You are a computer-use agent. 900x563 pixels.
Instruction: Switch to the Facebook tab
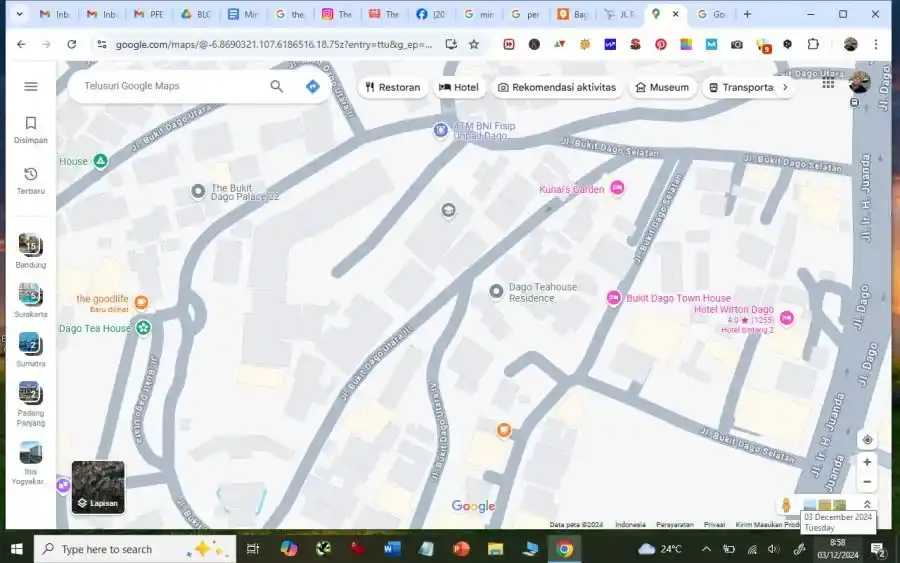click(x=432, y=14)
